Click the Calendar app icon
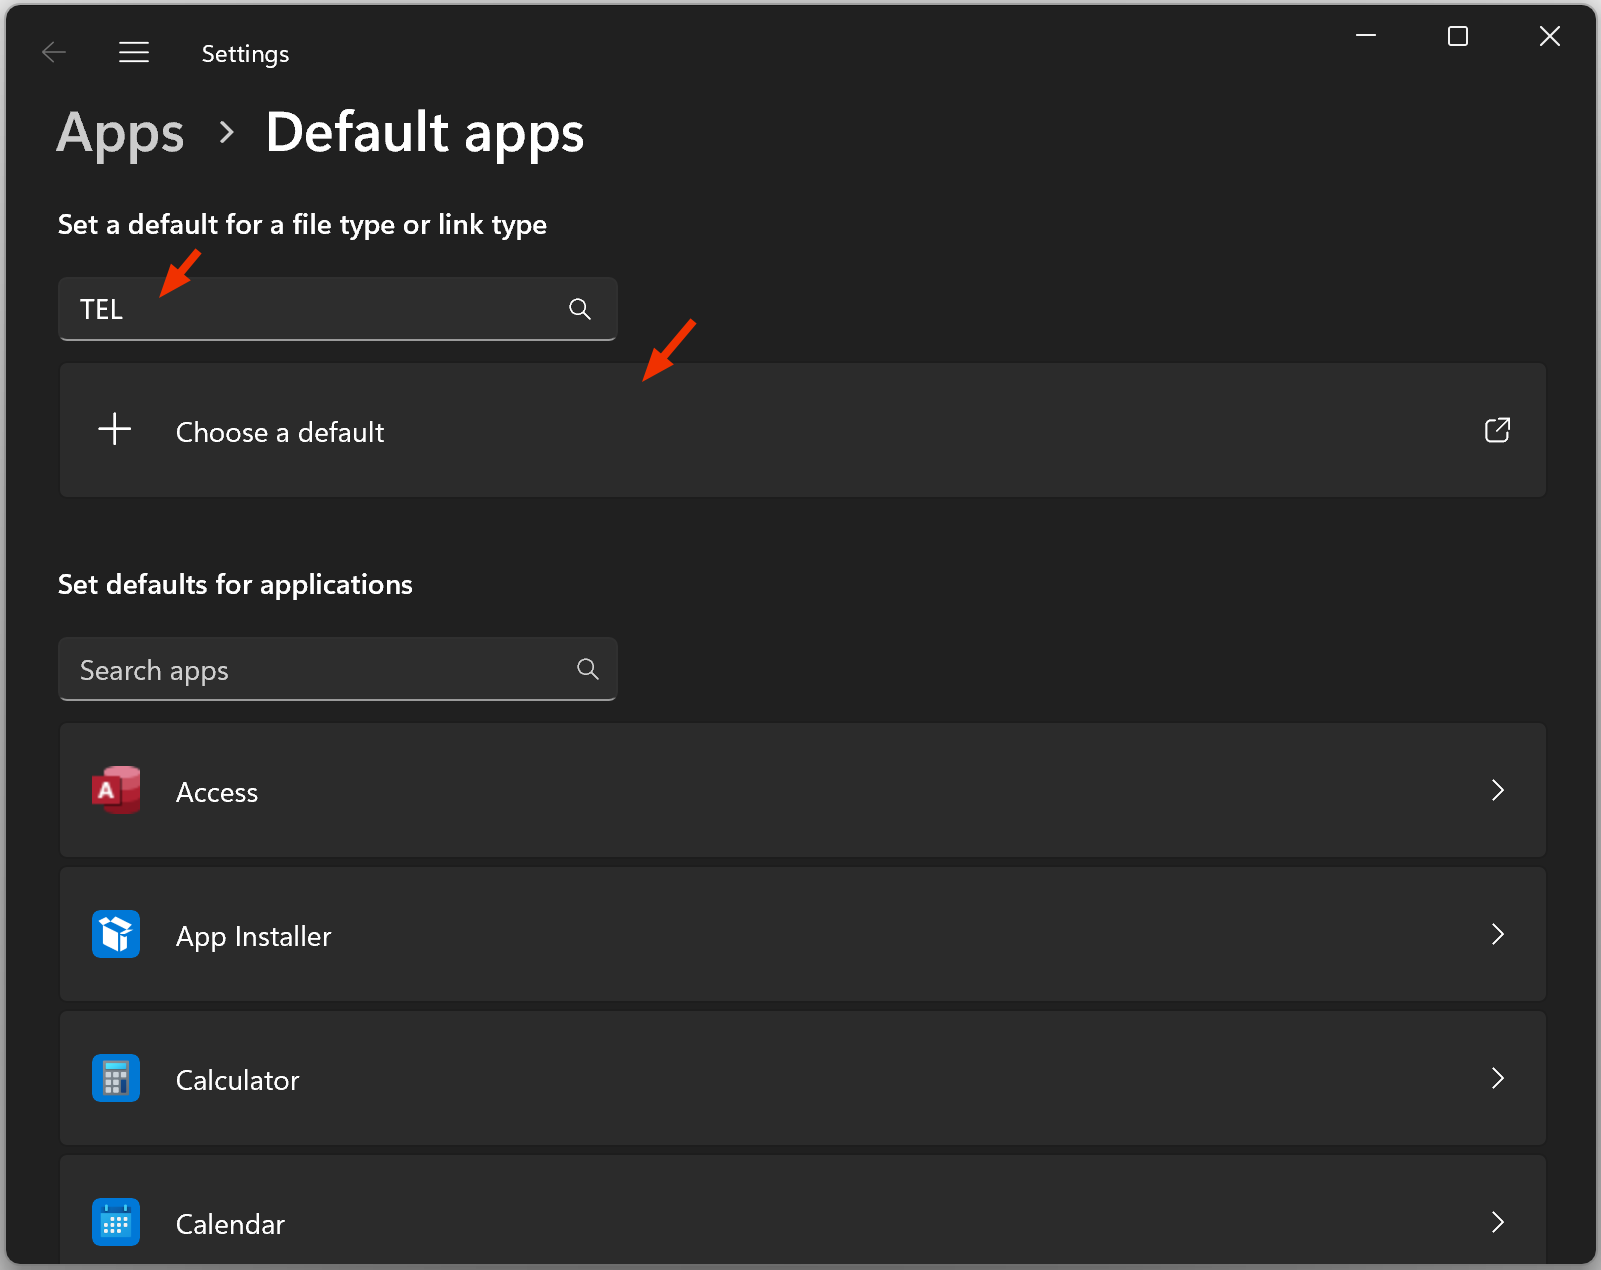The height and width of the screenshot is (1270, 1601). click(x=115, y=1222)
